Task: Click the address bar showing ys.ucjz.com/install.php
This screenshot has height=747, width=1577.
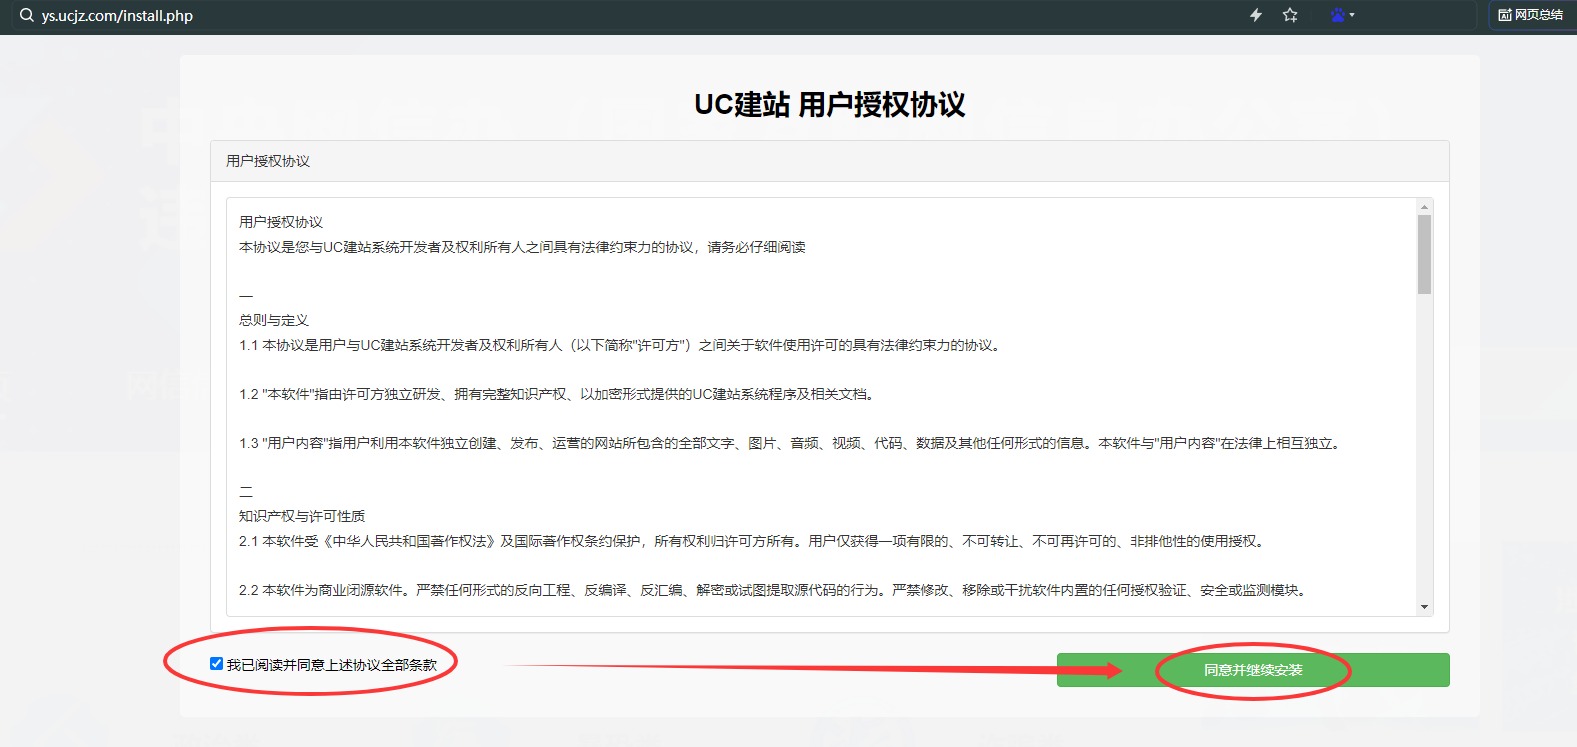Action: [x=117, y=16]
